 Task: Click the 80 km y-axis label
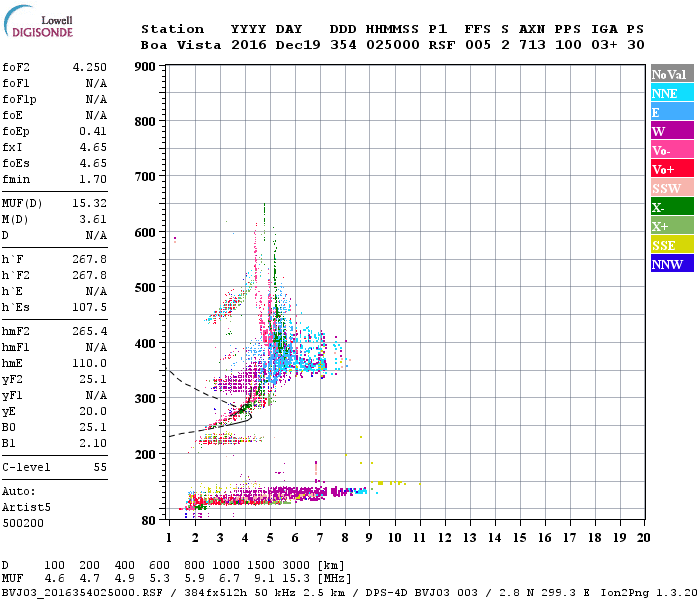(149, 521)
